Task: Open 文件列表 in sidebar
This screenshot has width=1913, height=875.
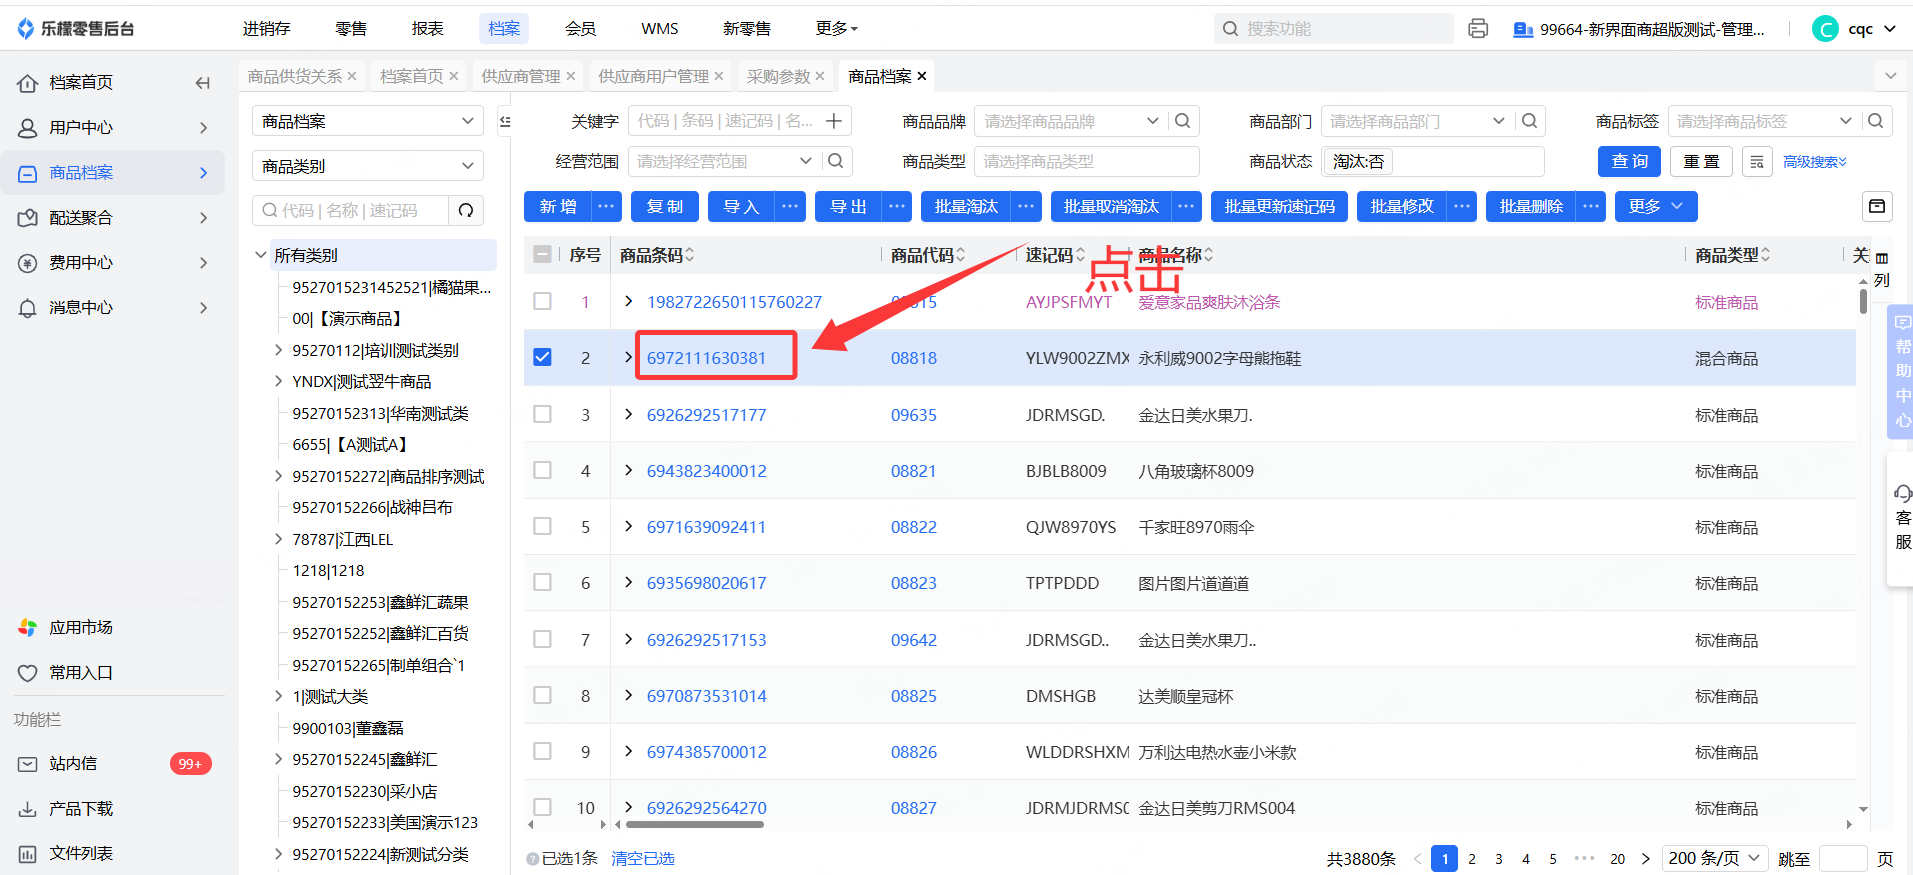Action: pyautogui.click(x=81, y=853)
